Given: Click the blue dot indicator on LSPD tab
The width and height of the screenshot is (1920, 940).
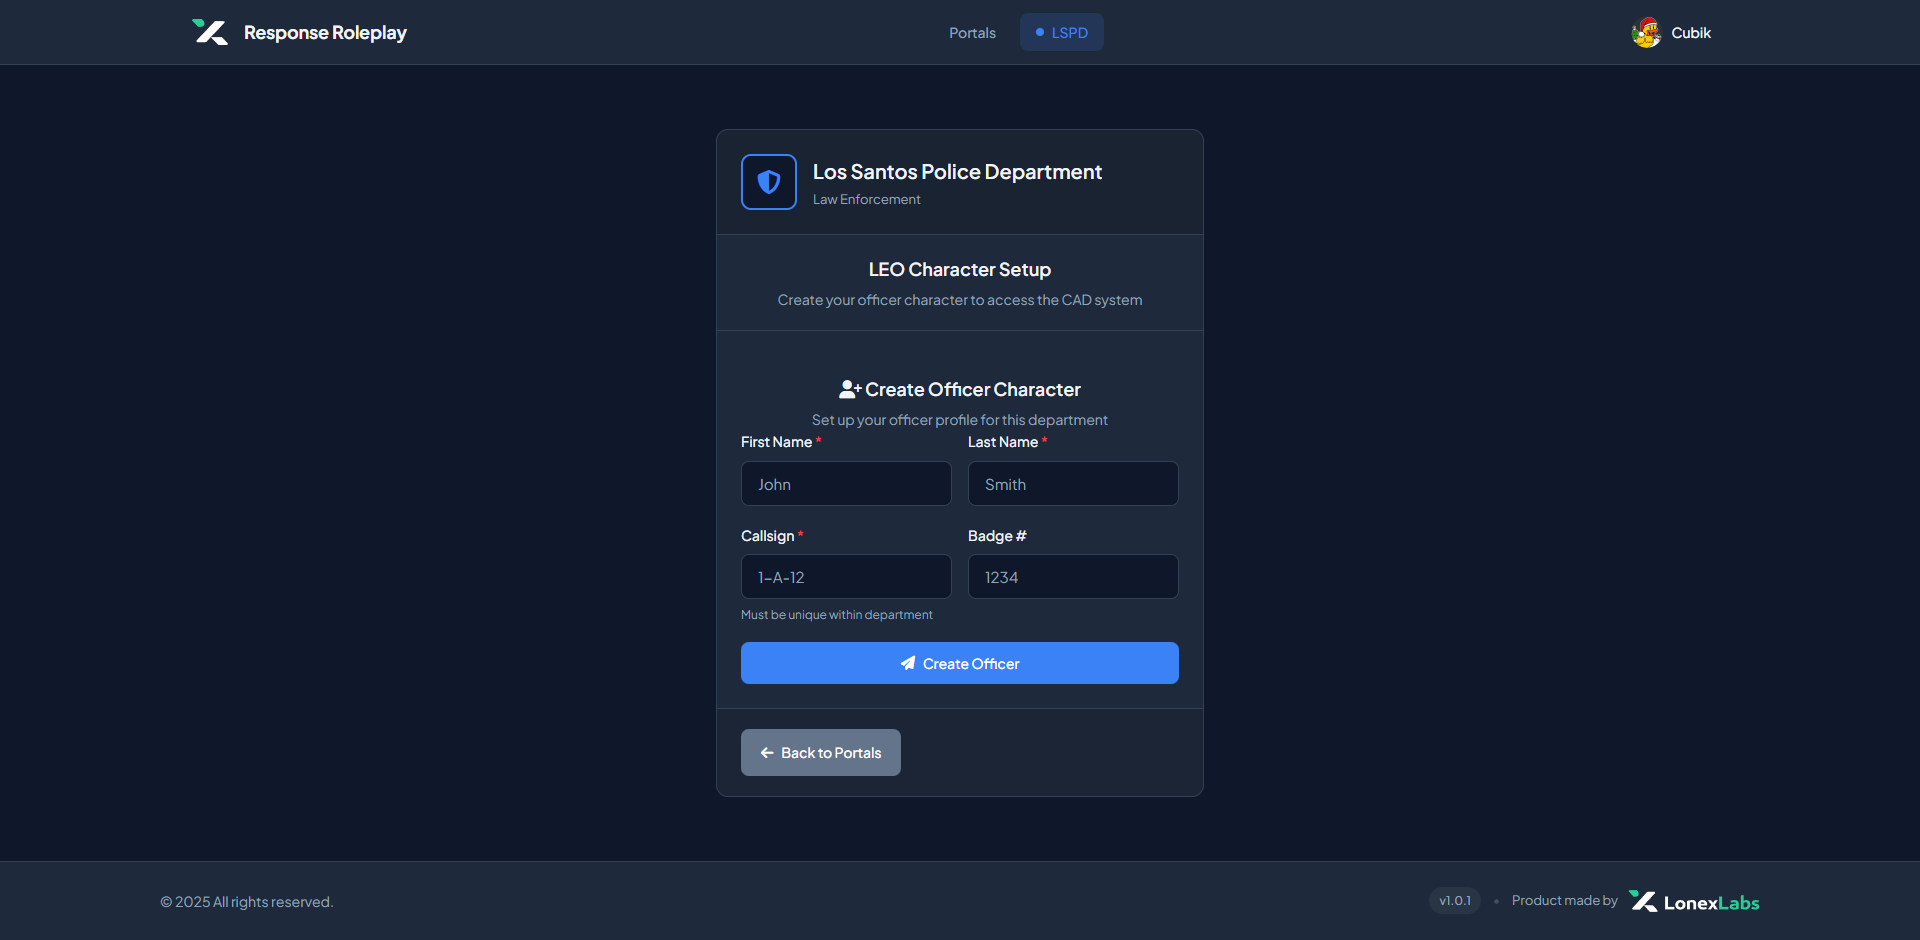Looking at the screenshot, I should (x=1040, y=32).
